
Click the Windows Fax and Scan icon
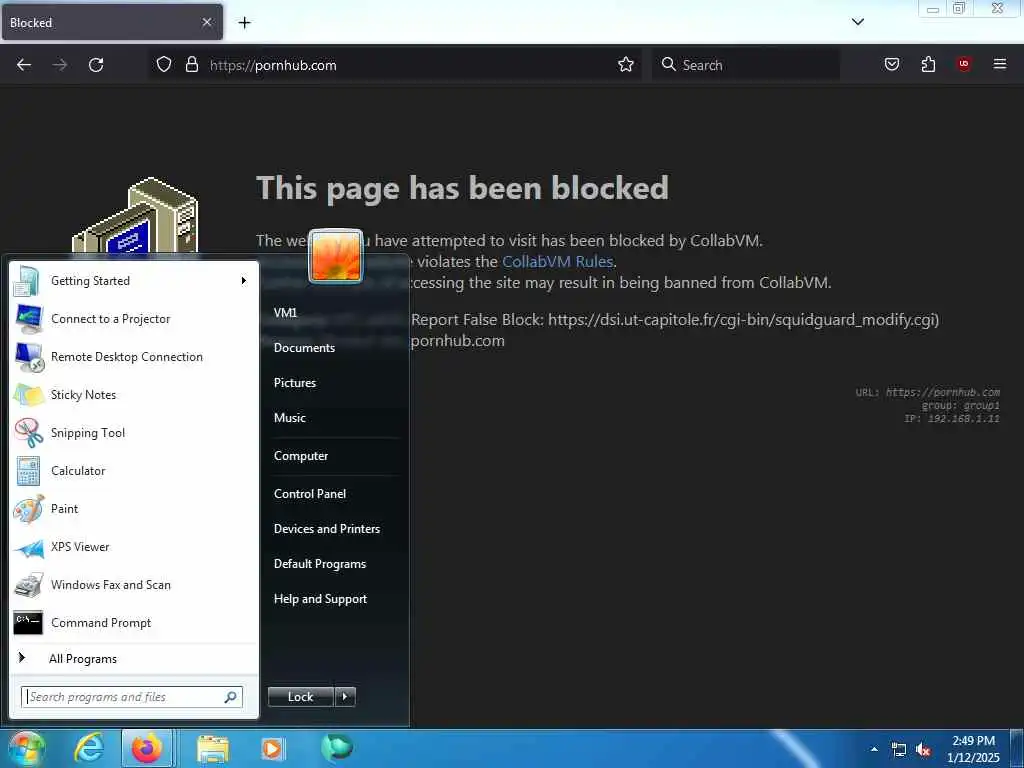point(29,585)
